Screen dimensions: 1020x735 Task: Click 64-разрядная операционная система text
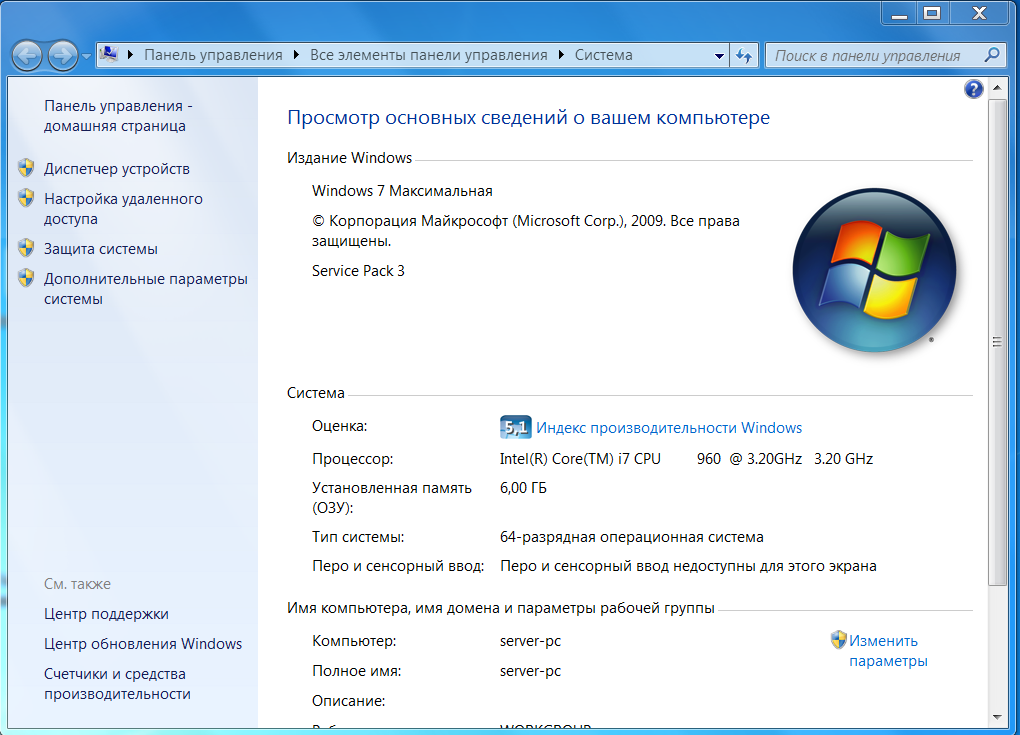point(632,537)
